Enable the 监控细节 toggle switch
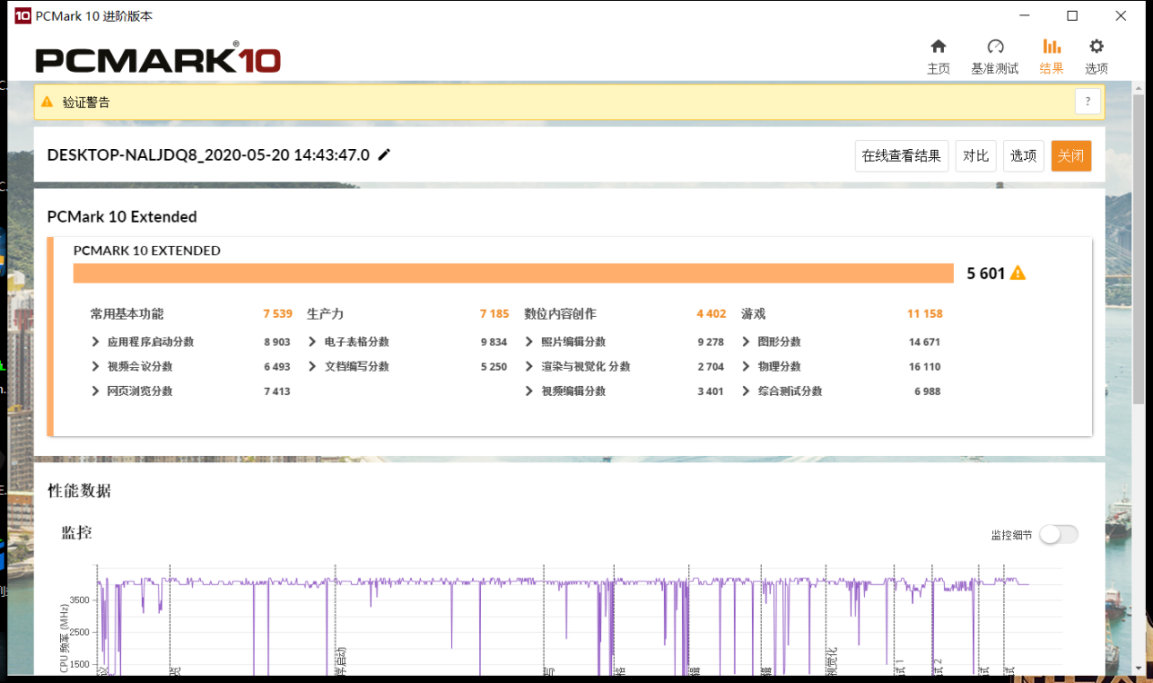1153x683 pixels. (1059, 534)
